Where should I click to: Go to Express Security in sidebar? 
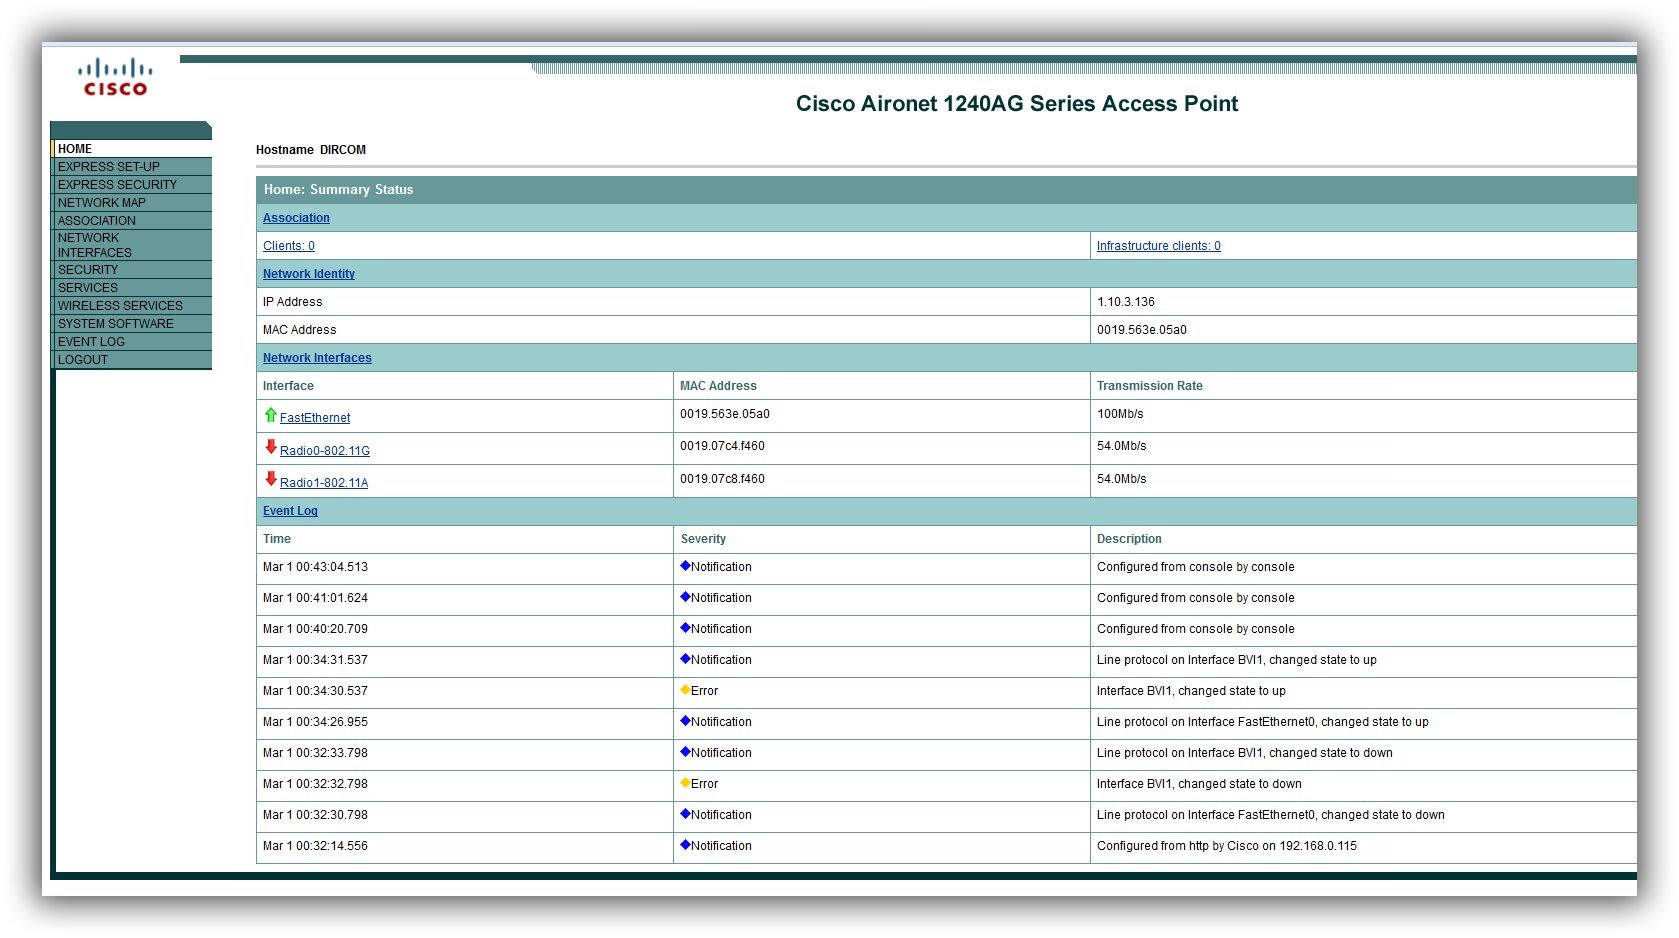(x=117, y=185)
